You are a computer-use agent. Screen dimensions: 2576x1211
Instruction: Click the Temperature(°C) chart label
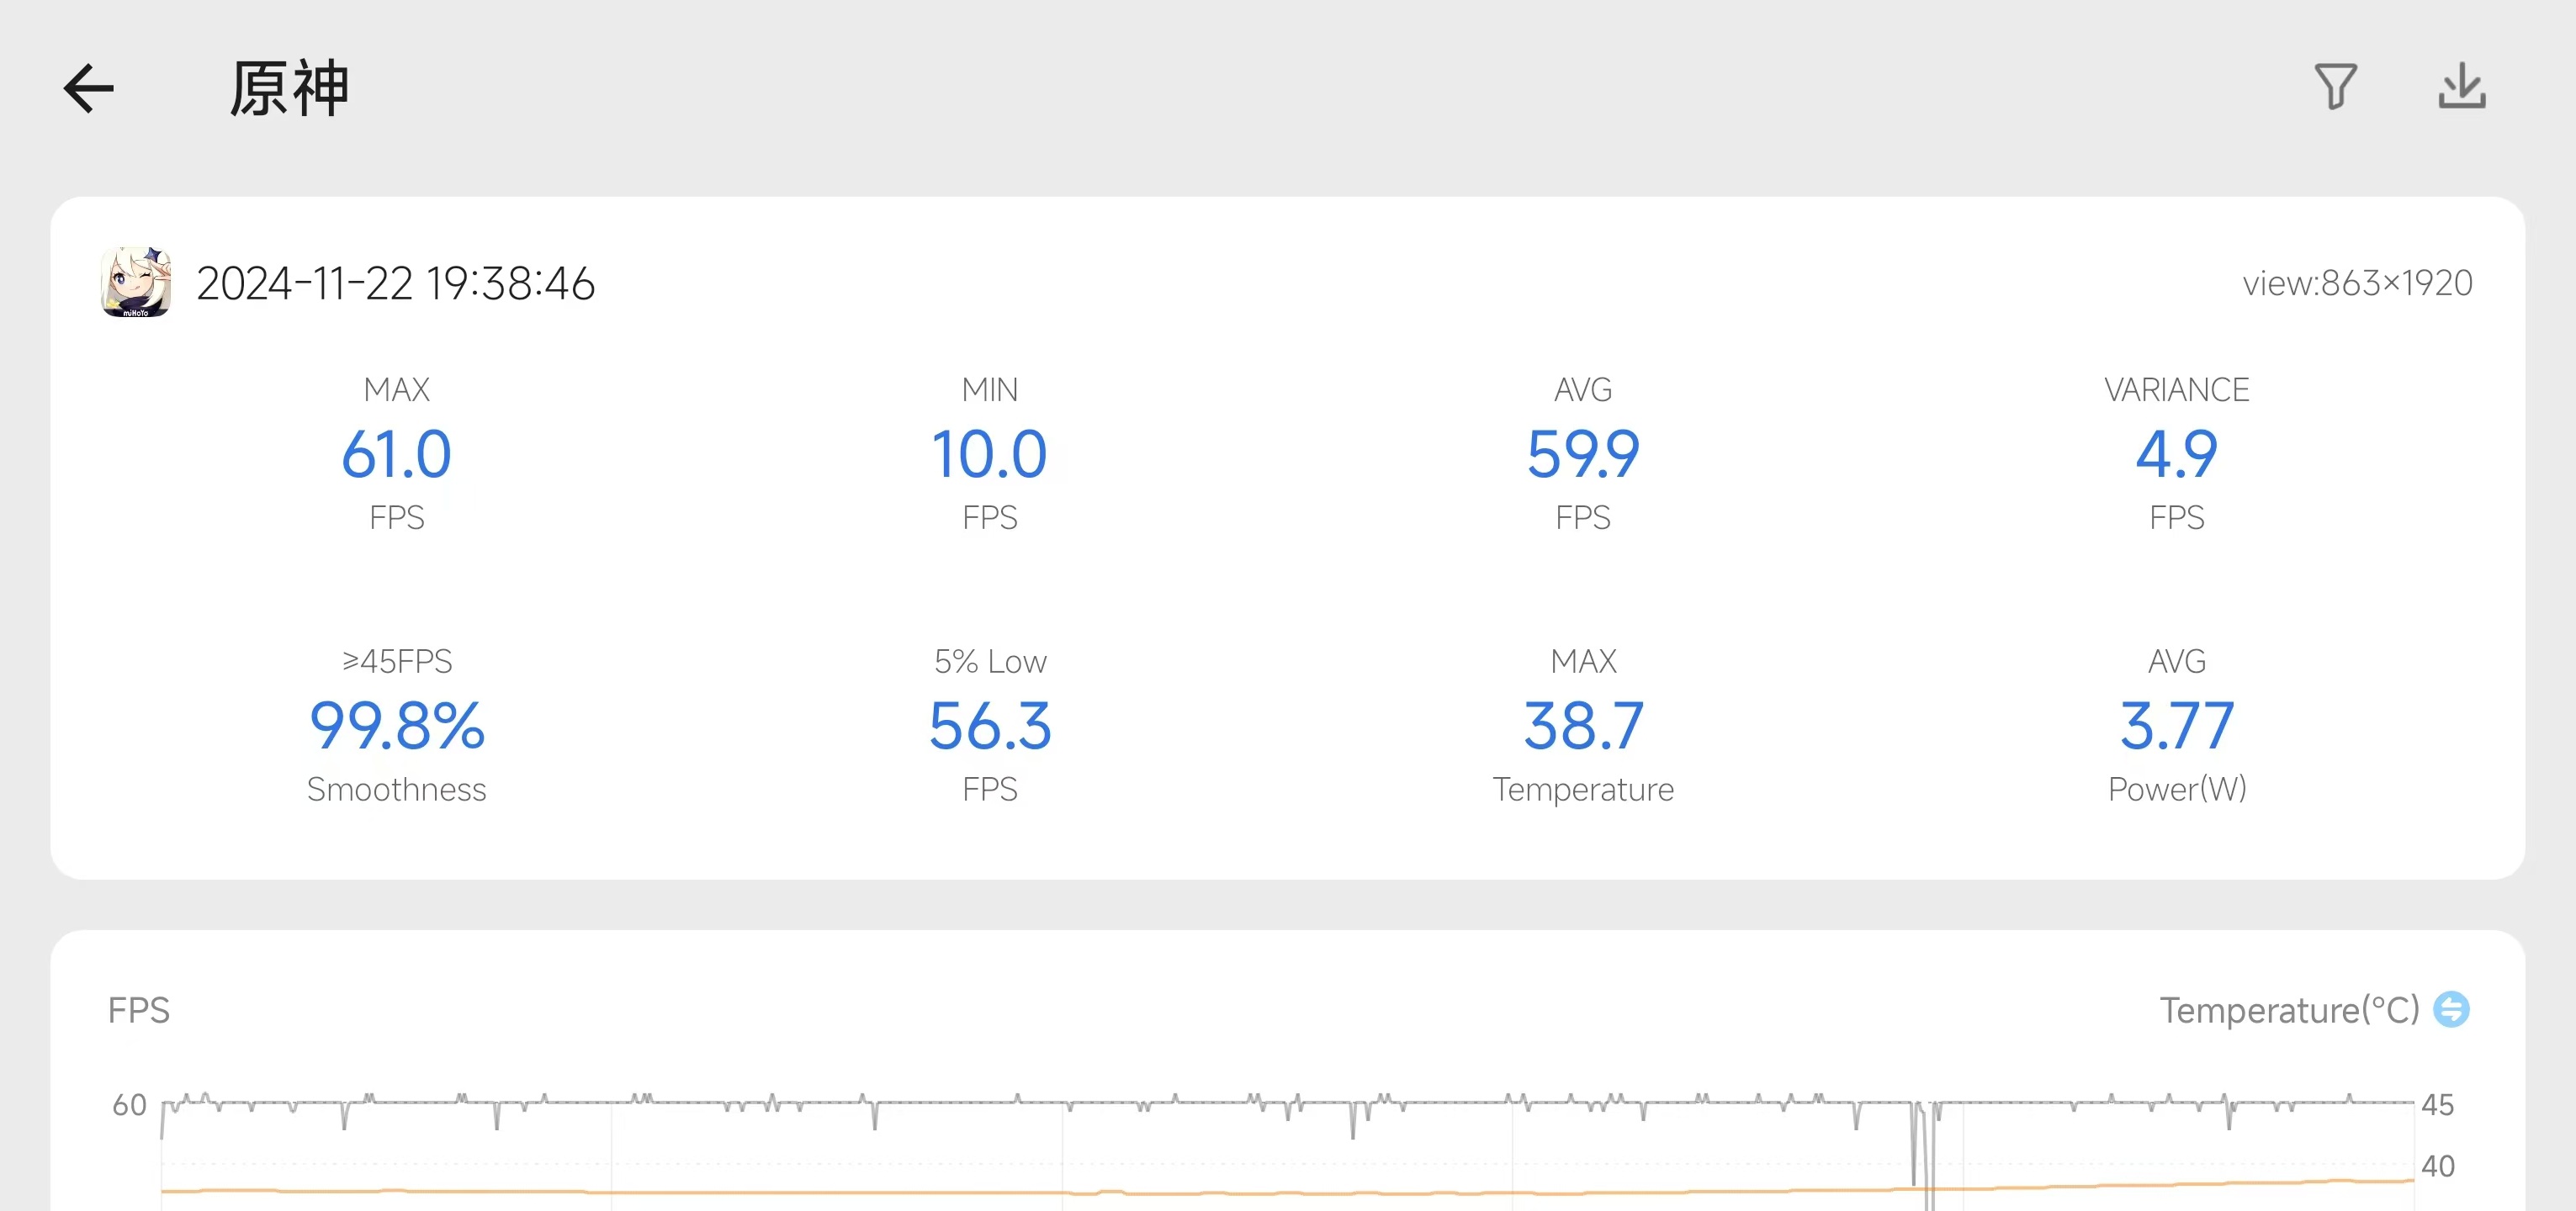(2288, 1010)
